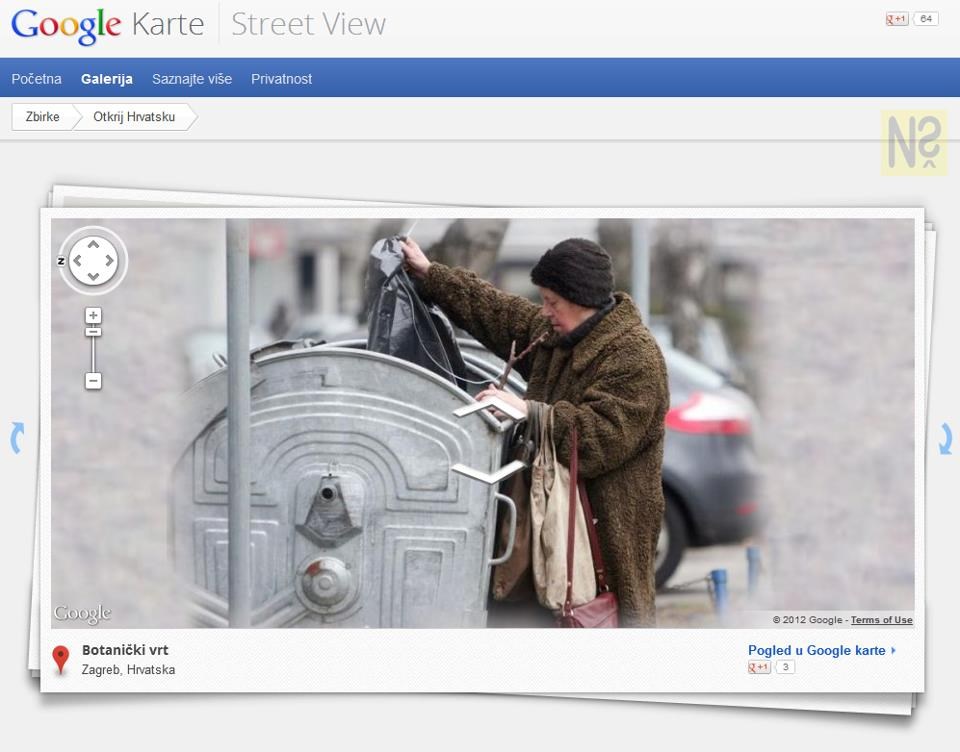Open the Zbirke breadcrumb entry
This screenshot has width=960, height=752.
(41, 117)
